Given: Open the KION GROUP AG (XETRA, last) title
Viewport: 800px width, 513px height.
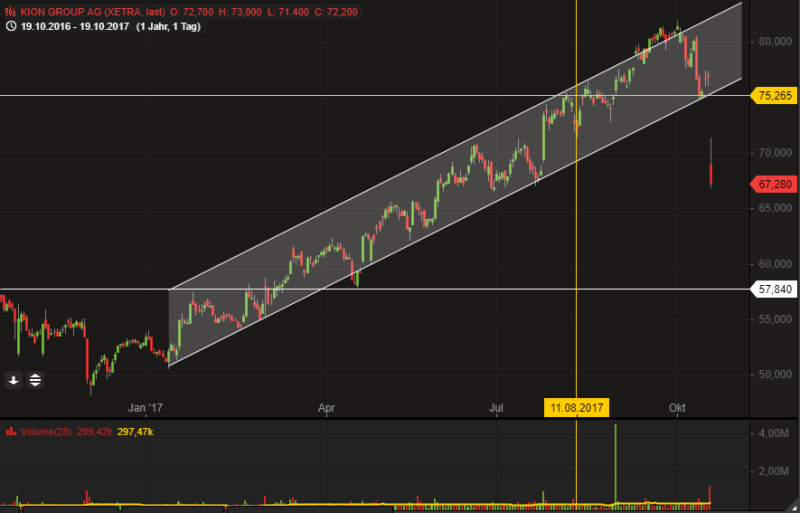Looking at the screenshot, I should 93,12.
